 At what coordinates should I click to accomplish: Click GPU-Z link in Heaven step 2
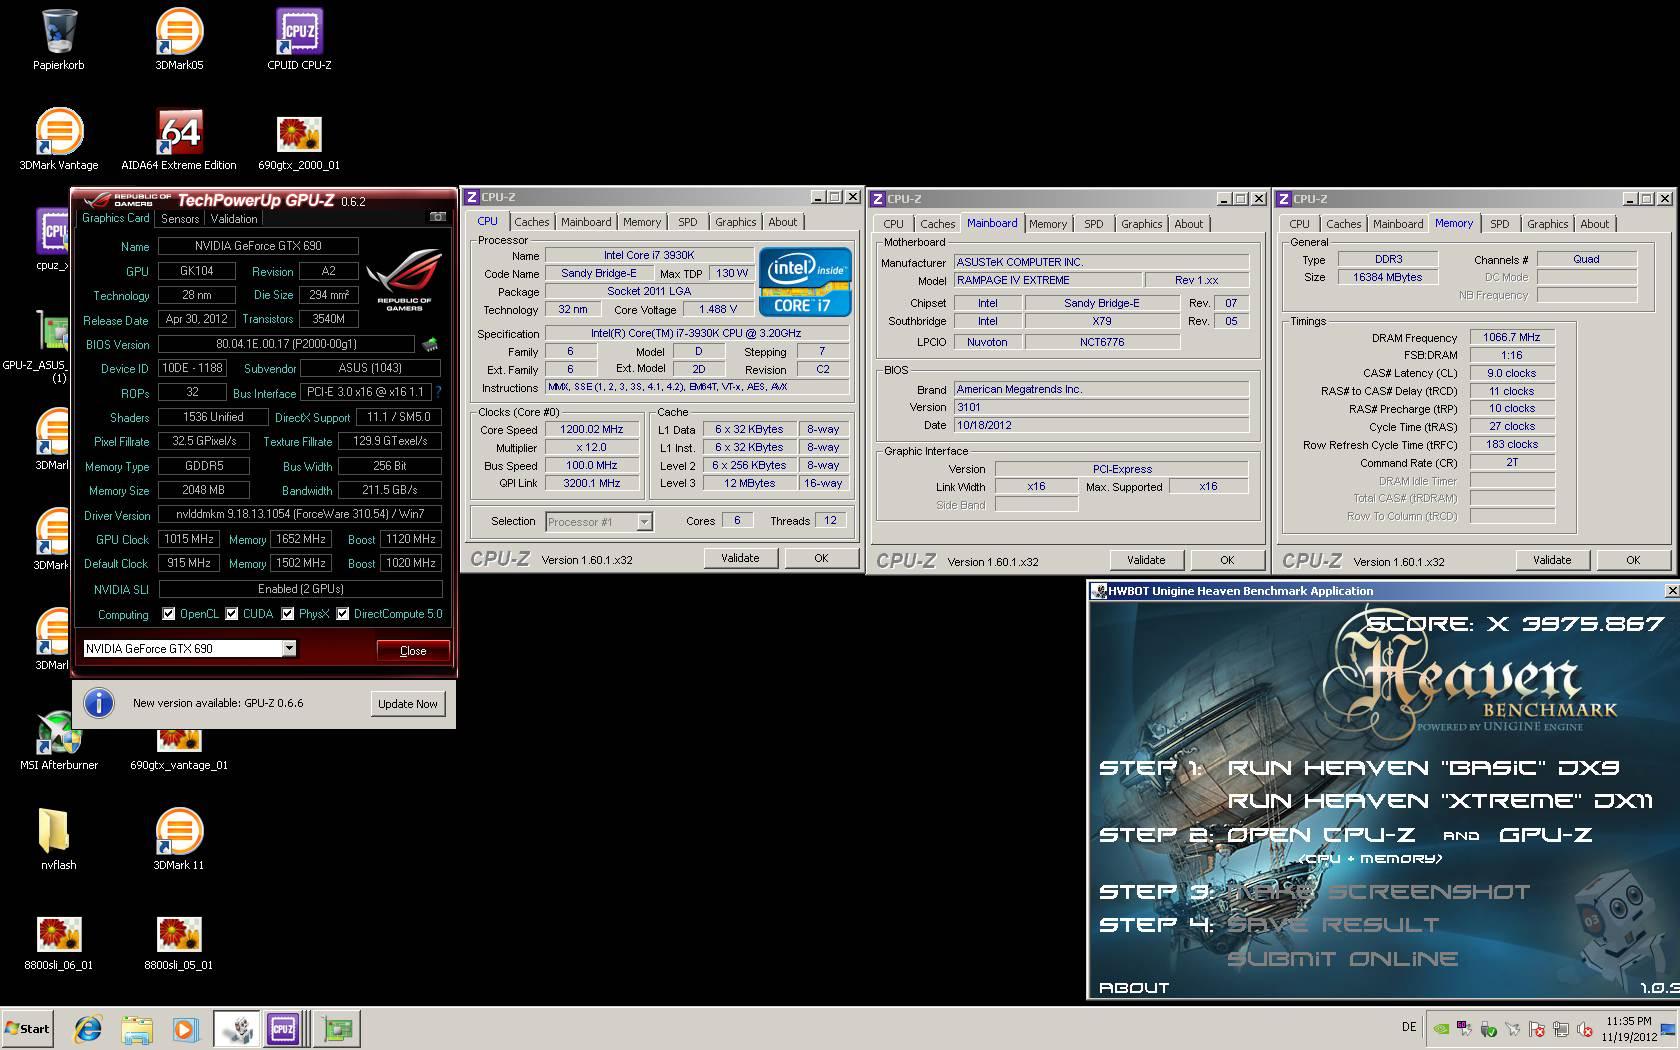[x=1546, y=834]
